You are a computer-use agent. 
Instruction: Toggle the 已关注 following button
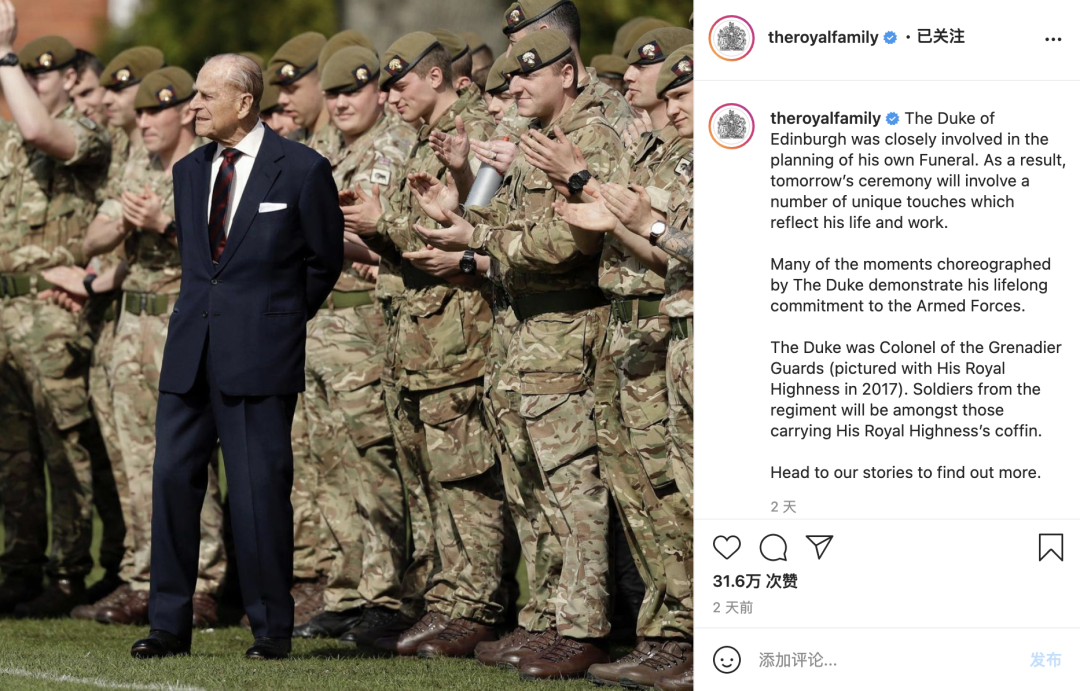pyautogui.click(x=940, y=37)
